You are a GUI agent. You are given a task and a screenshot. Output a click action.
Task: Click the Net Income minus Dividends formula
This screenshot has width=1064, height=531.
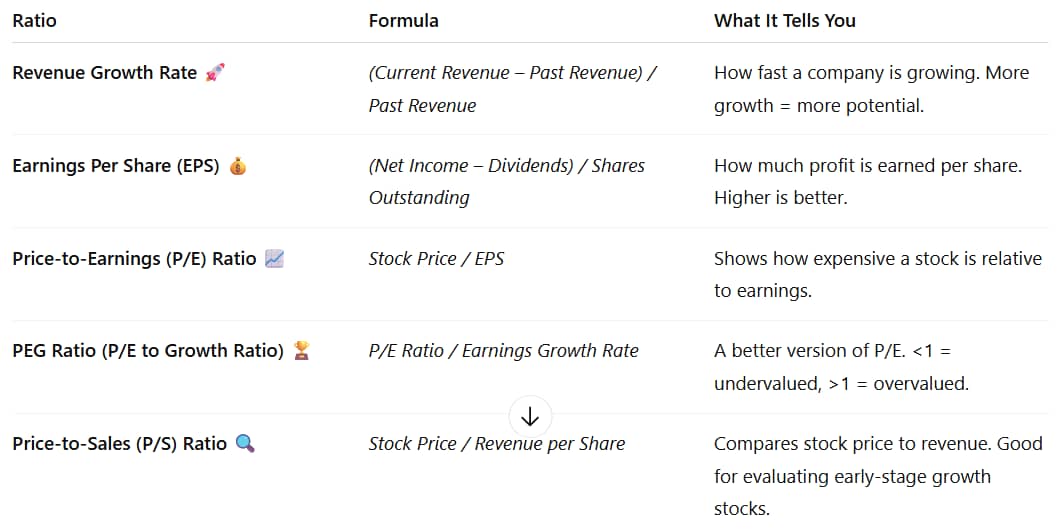[507, 182]
